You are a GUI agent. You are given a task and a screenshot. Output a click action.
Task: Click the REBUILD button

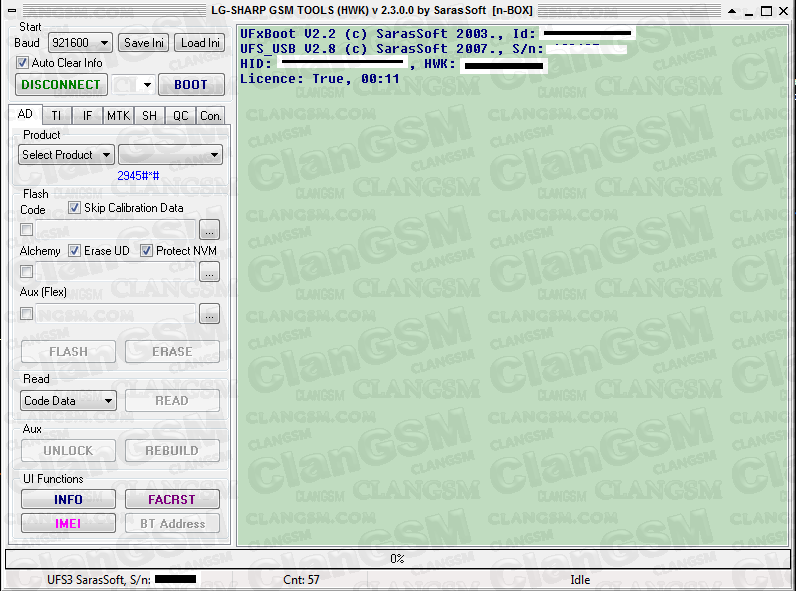click(x=172, y=450)
